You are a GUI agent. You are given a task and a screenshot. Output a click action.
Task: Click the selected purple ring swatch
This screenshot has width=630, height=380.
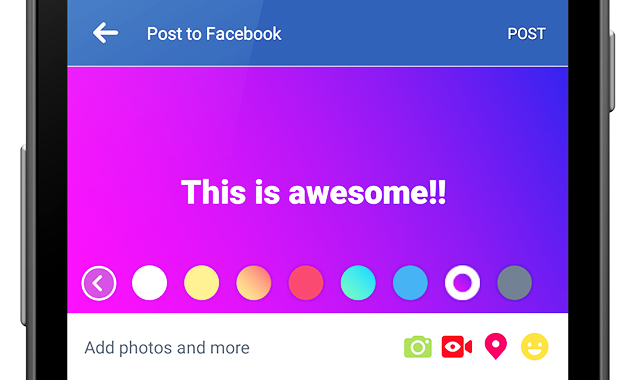coord(462,283)
